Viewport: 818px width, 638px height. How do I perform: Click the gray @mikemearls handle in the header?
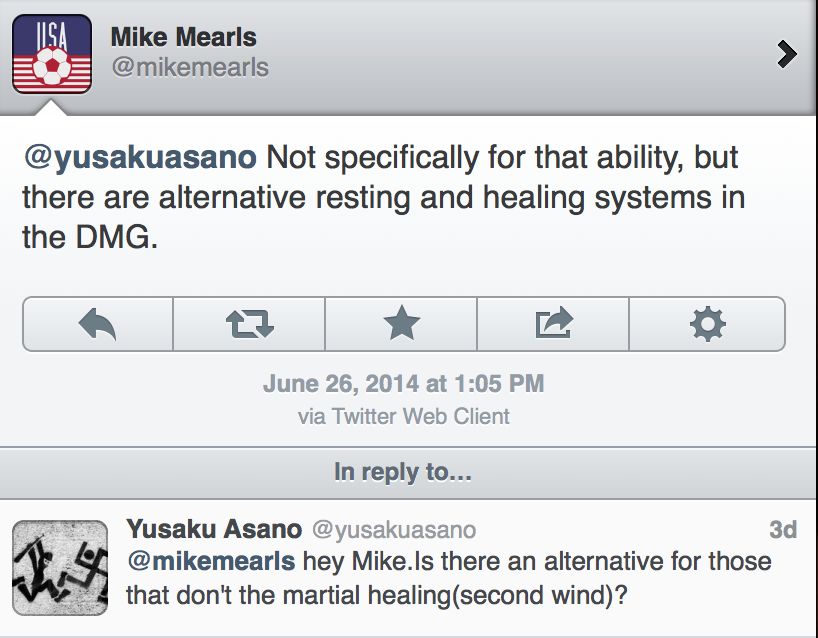[x=189, y=68]
